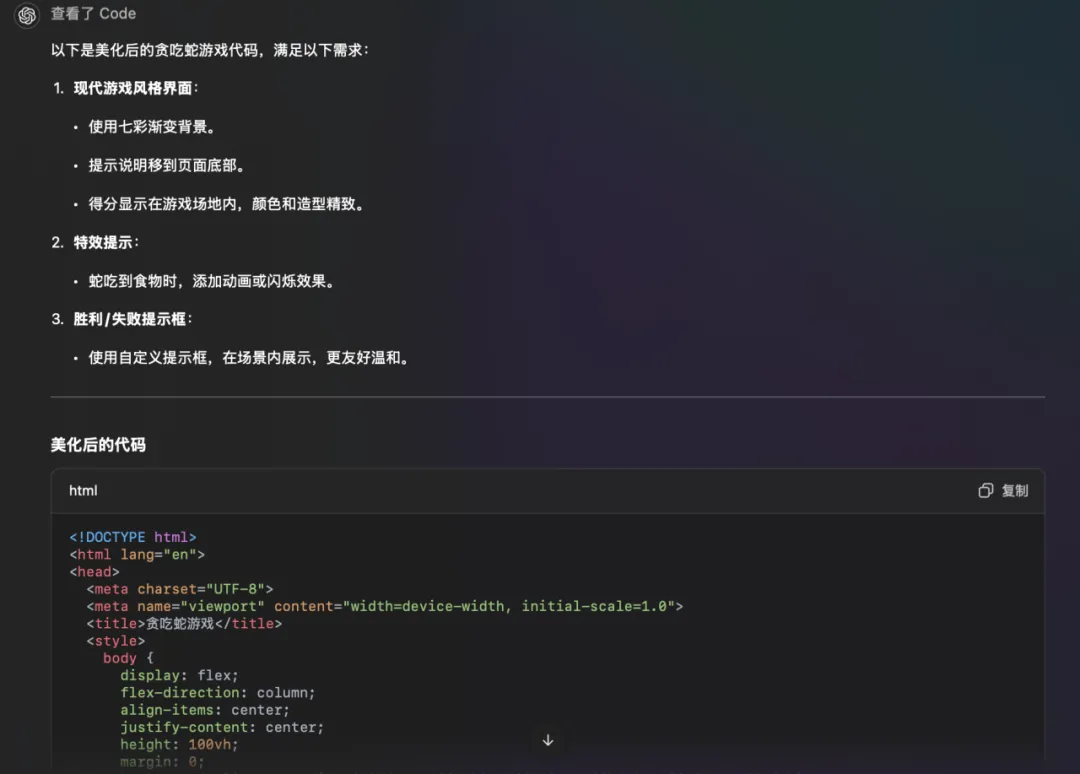This screenshot has width=1080, height=774.
Task: Select the heading '美化后的代码'
Action: point(98,445)
